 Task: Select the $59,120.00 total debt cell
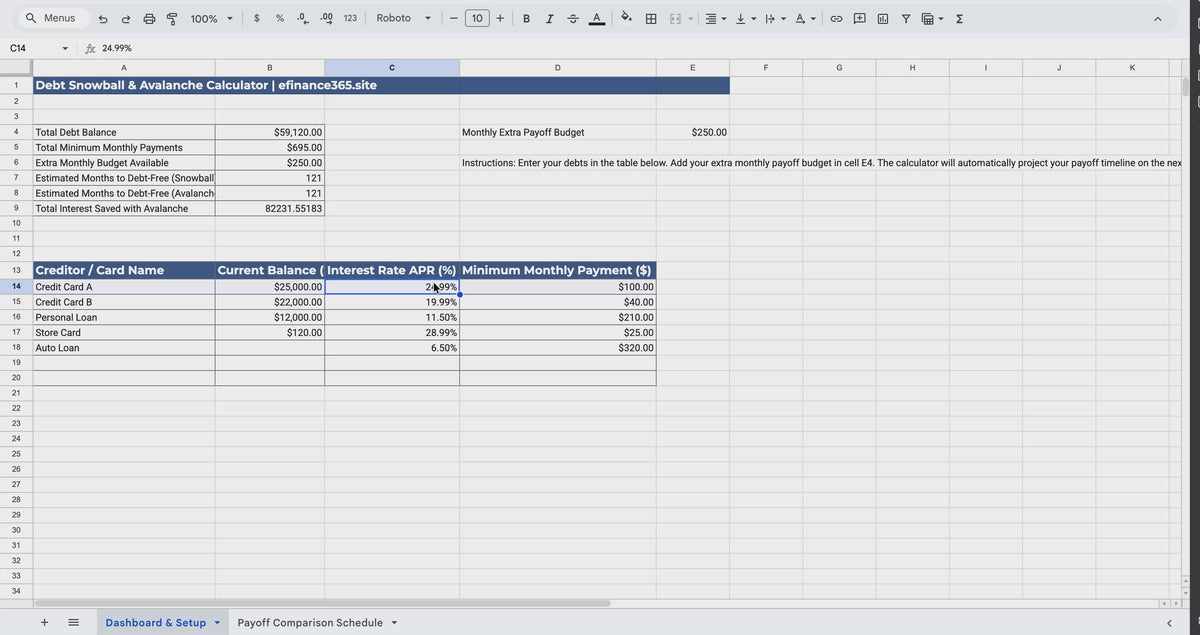(x=269, y=132)
